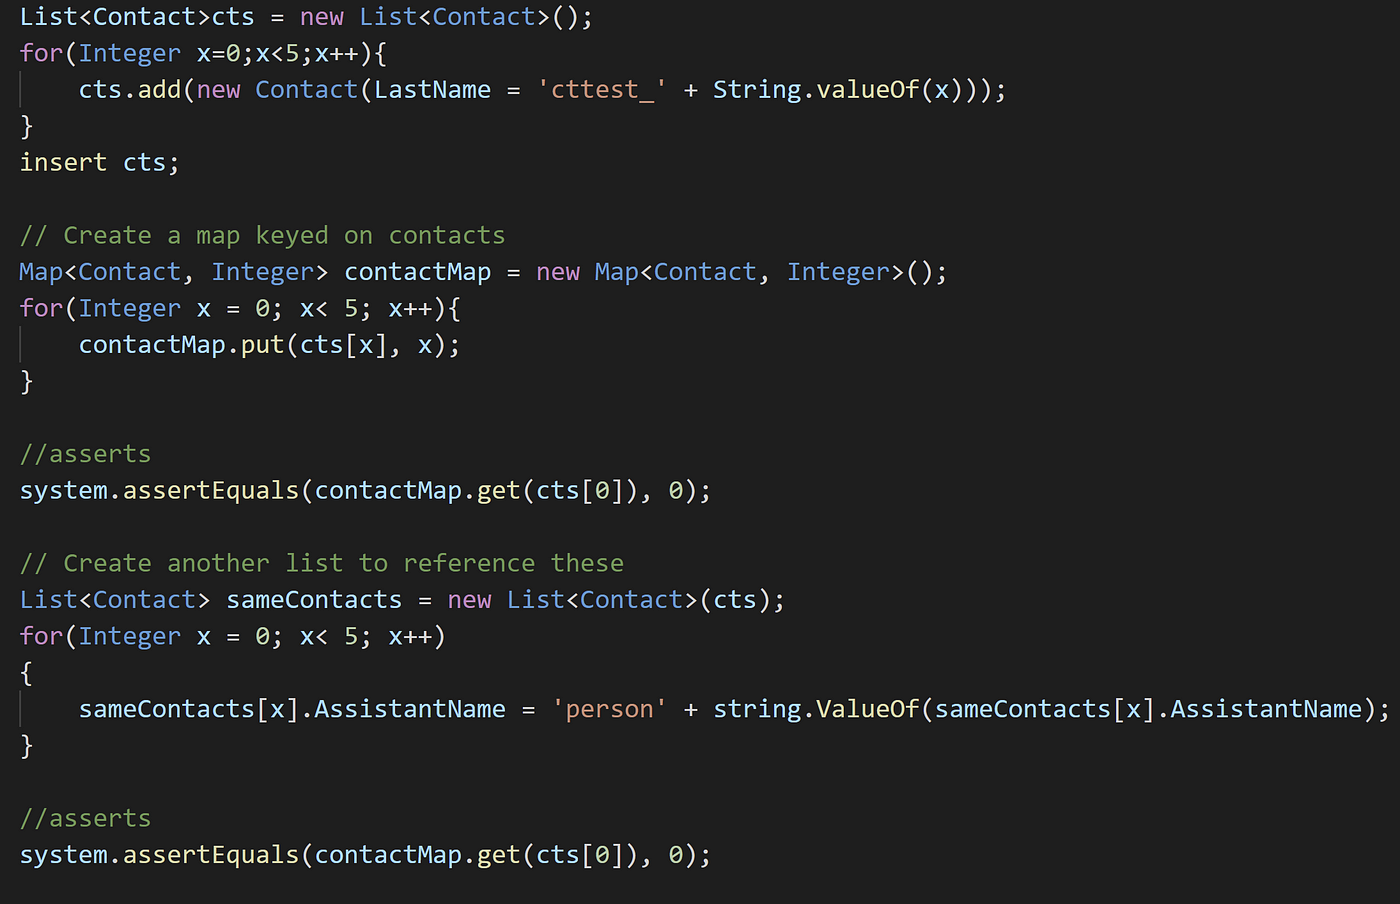Image resolution: width=1400 pixels, height=904 pixels.
Task: Click the 'List<Contact>cts' declaration at top
Action: [137, 17]
